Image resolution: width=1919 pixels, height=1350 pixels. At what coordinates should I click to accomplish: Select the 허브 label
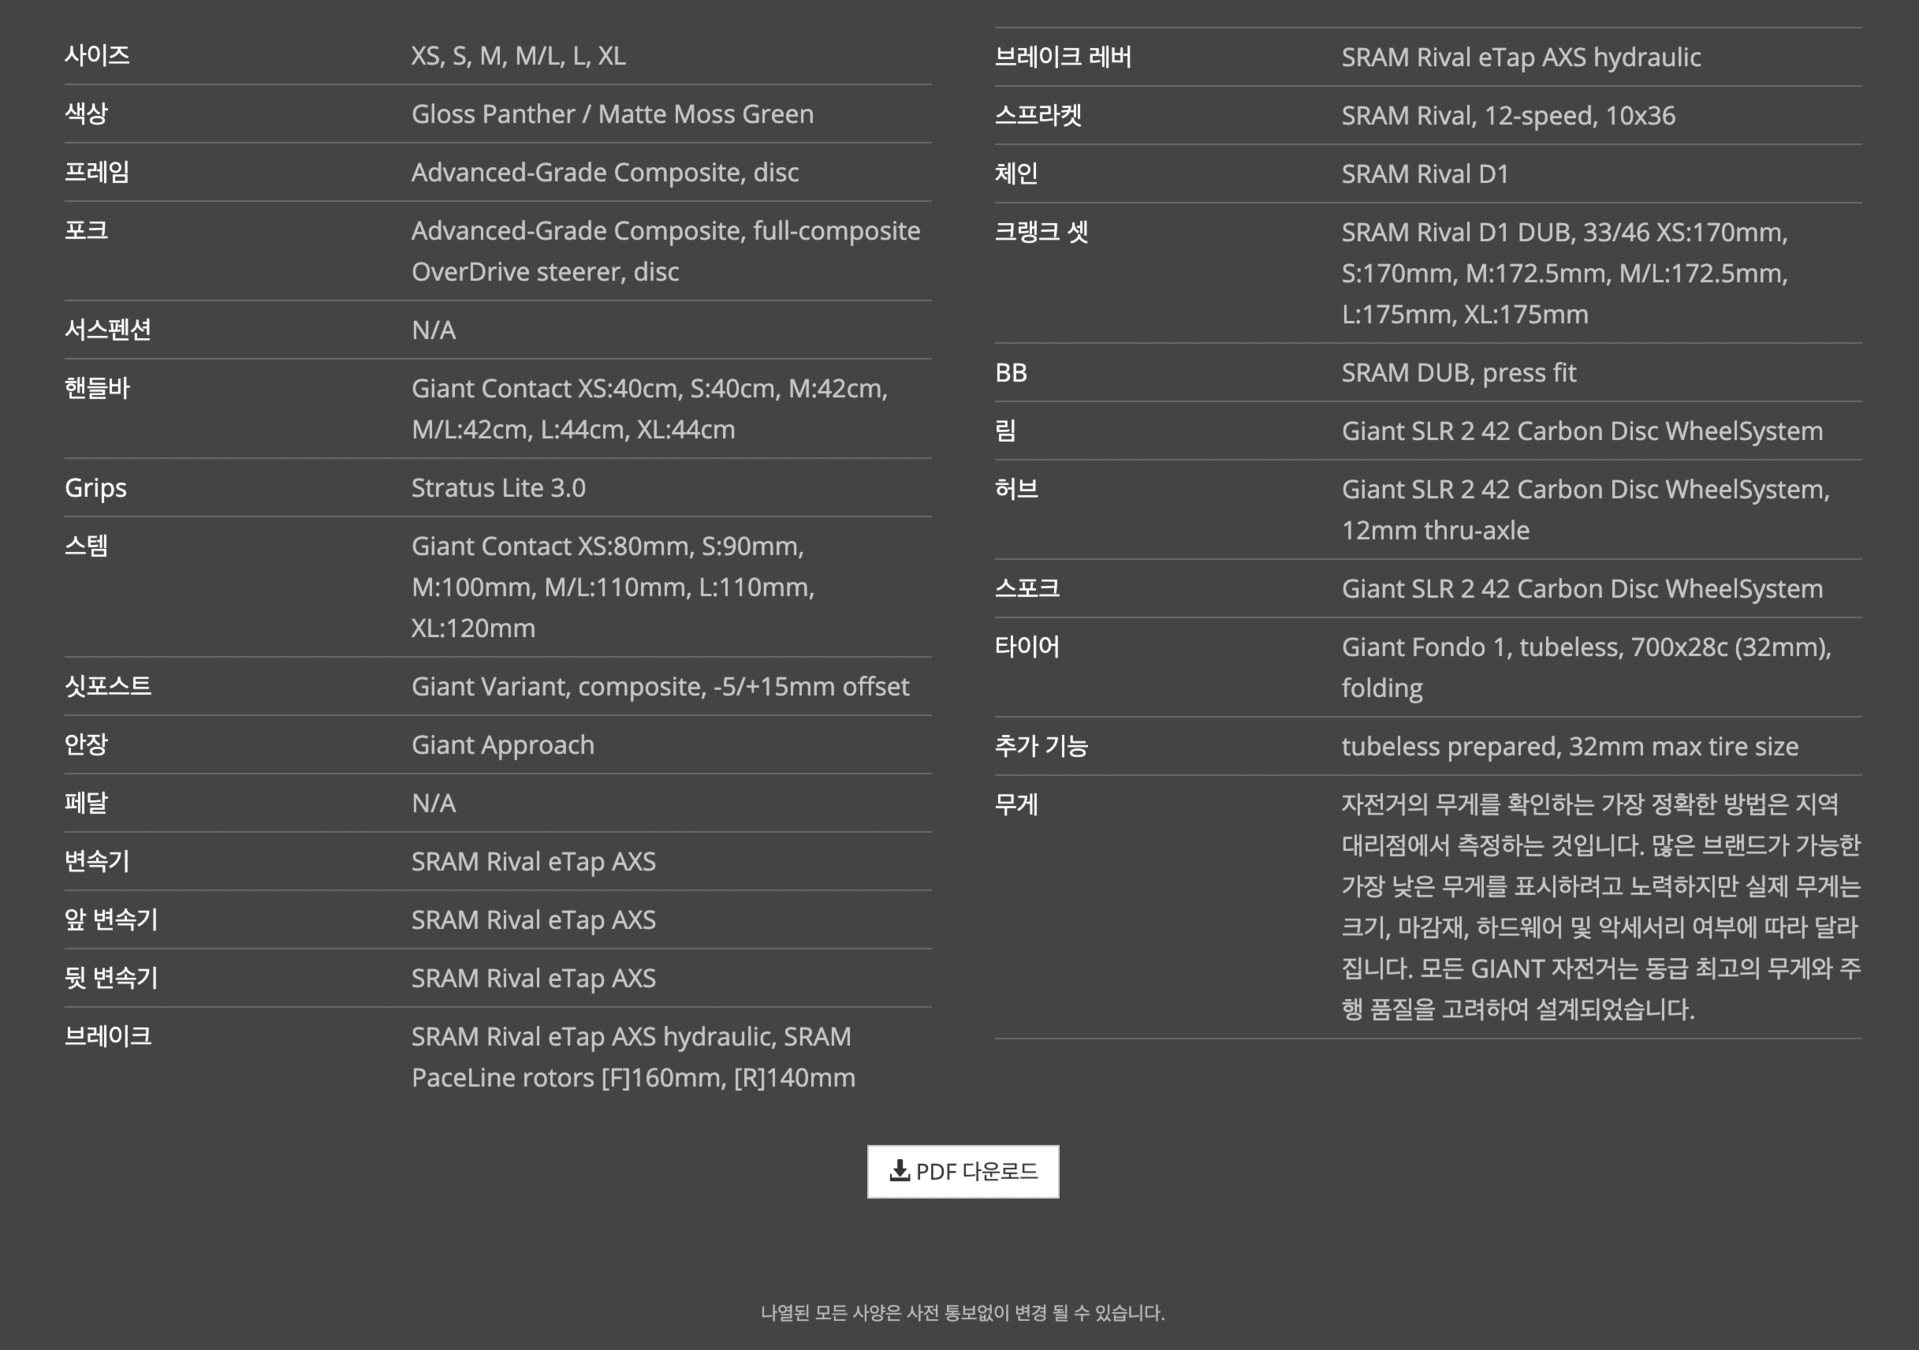click(1016, 489)
